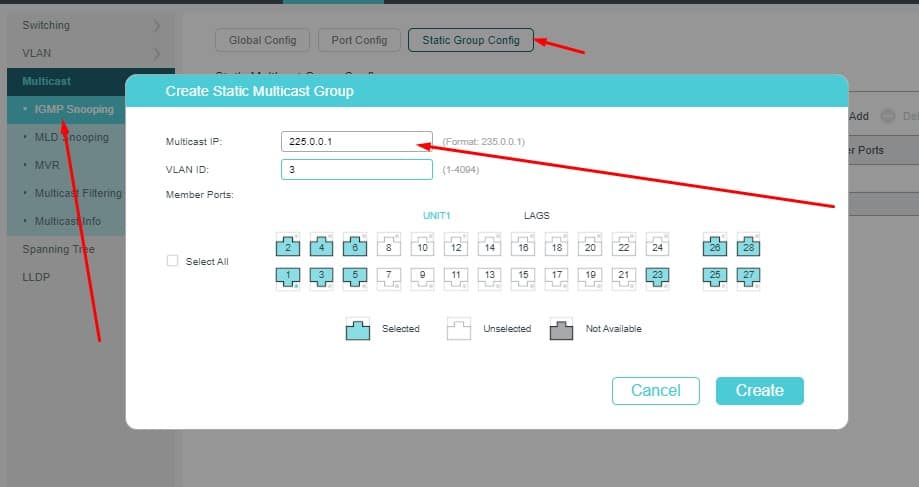
Task: Click the Cancel button
Action: click(656, 391)
